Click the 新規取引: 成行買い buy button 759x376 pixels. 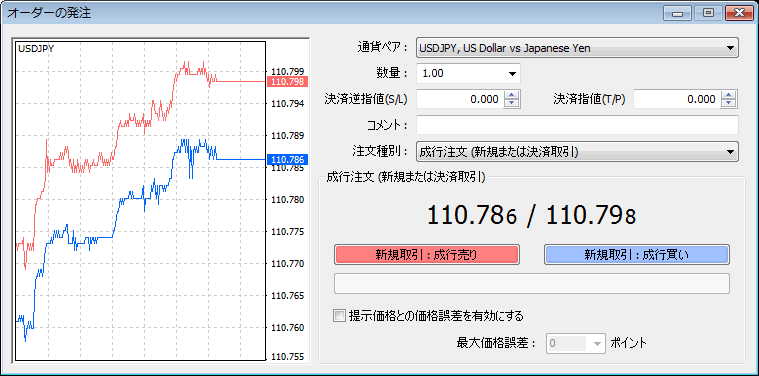[x=637, y=255]
